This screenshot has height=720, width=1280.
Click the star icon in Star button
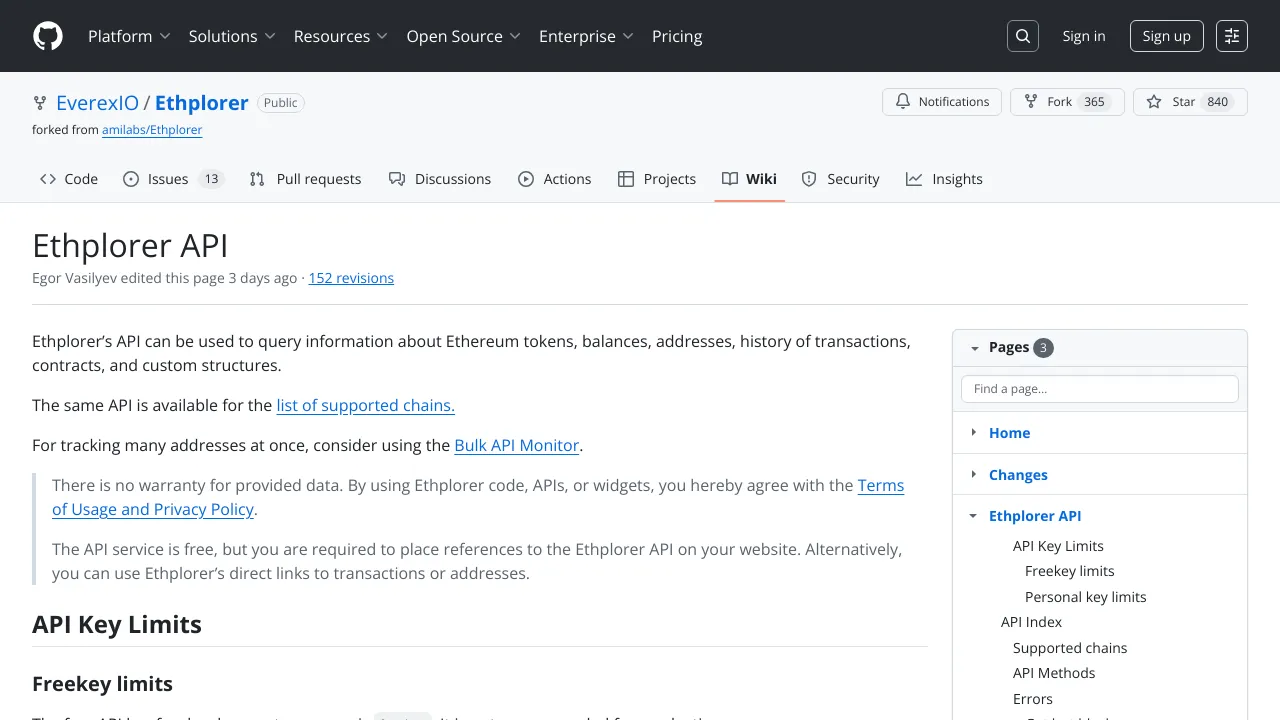click(1154, 102)
